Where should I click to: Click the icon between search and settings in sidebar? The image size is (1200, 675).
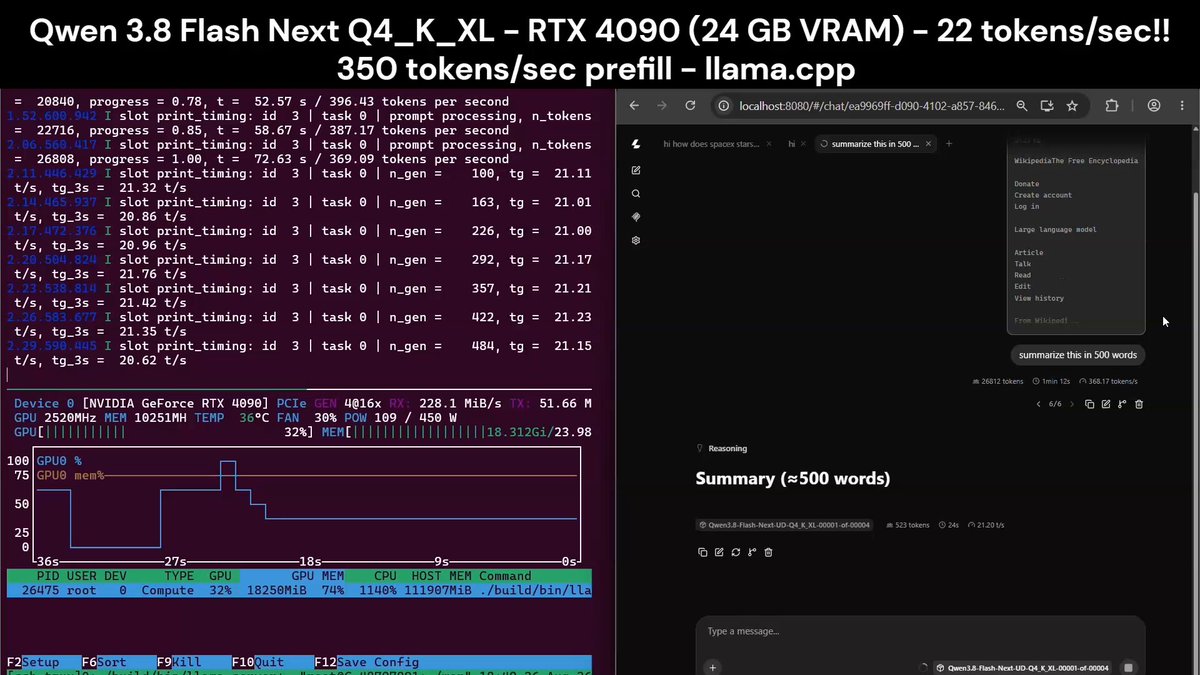(x=636, y=217)
